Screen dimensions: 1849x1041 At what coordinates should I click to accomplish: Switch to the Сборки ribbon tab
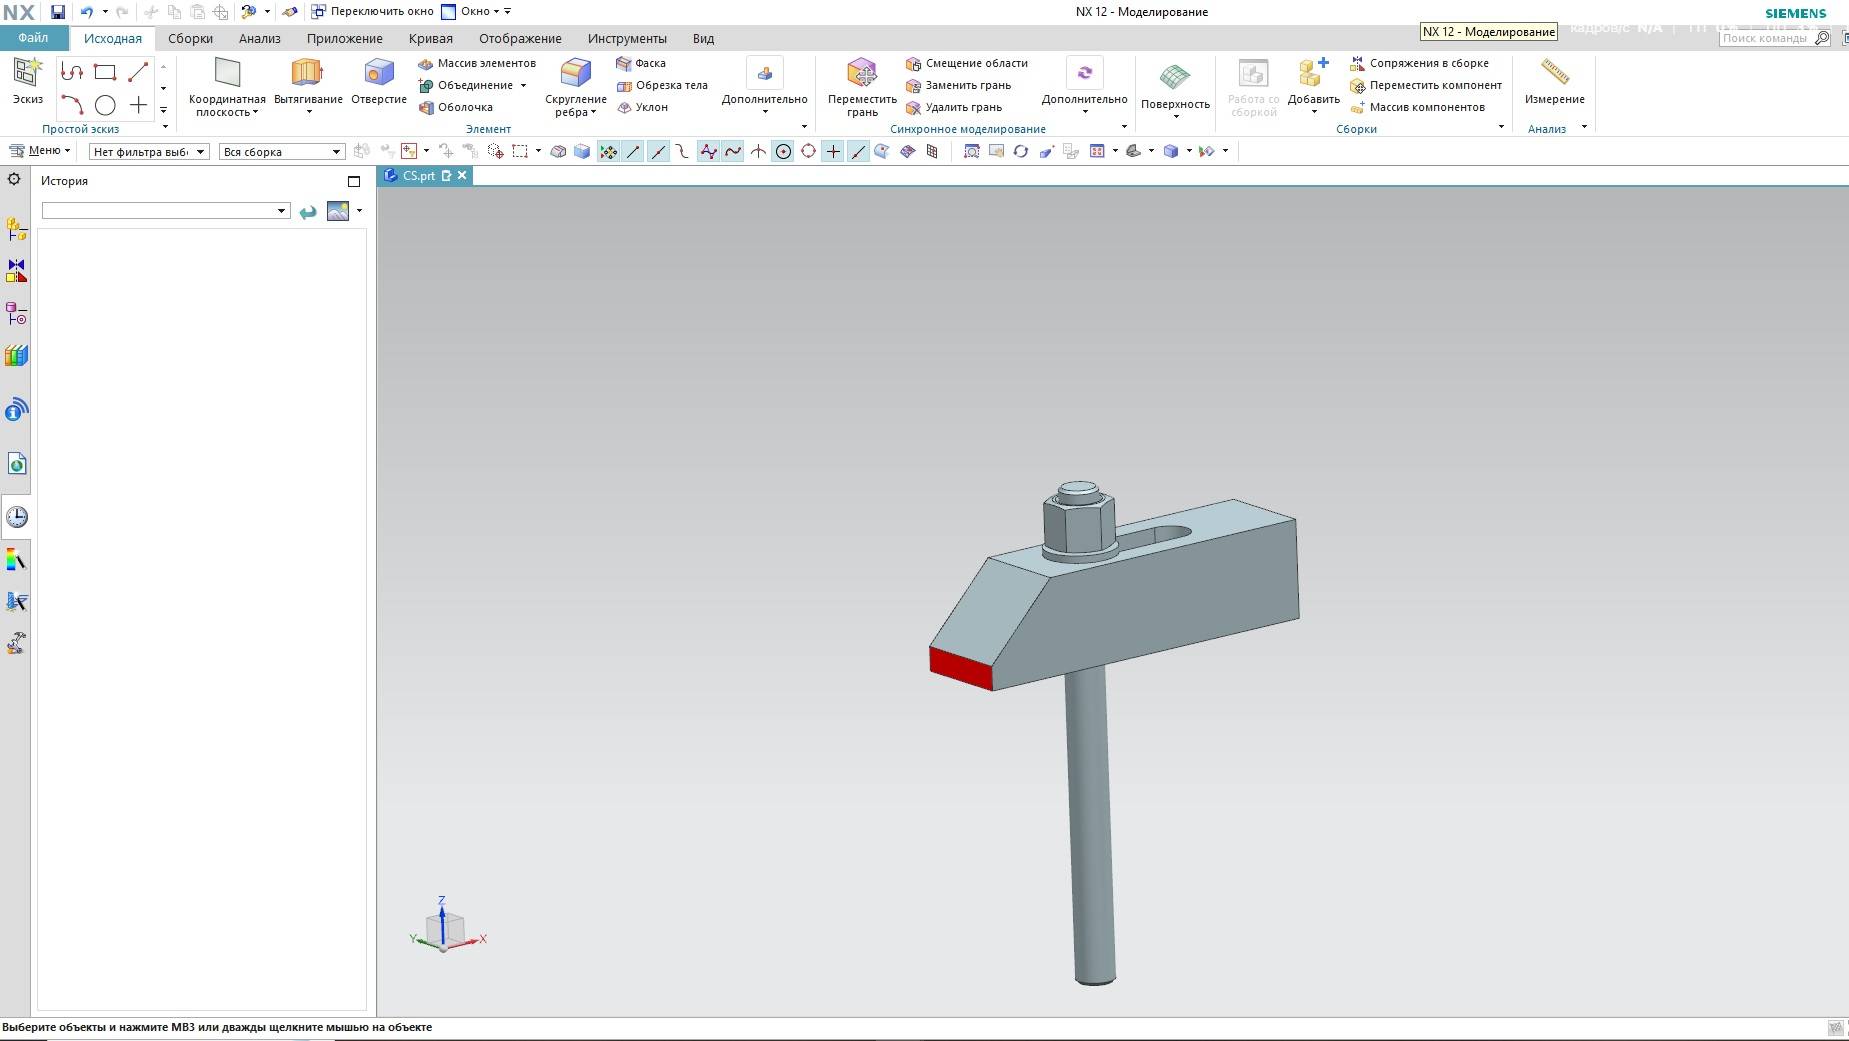[x=190, y=39]
